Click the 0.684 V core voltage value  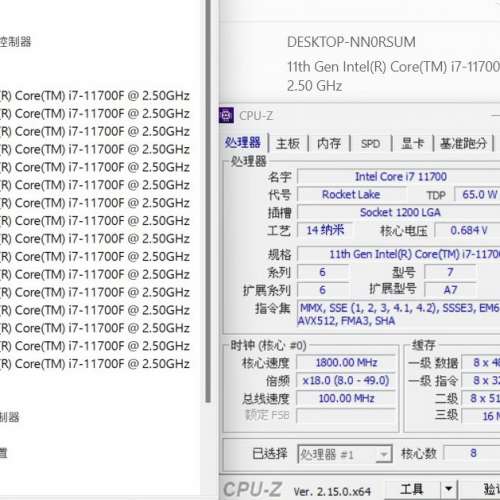pyautogui.click(x=468, y=230)
